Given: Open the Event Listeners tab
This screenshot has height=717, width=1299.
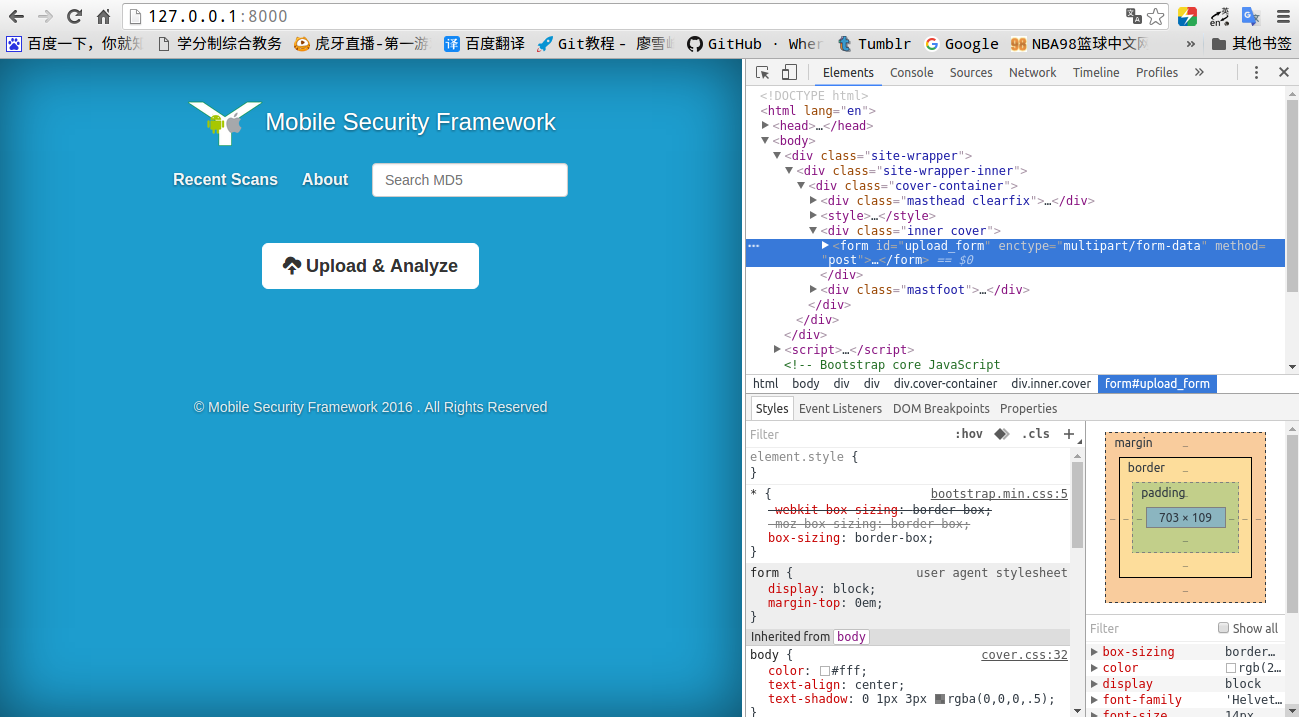Looking at the screenshot, I should [840, 409].
